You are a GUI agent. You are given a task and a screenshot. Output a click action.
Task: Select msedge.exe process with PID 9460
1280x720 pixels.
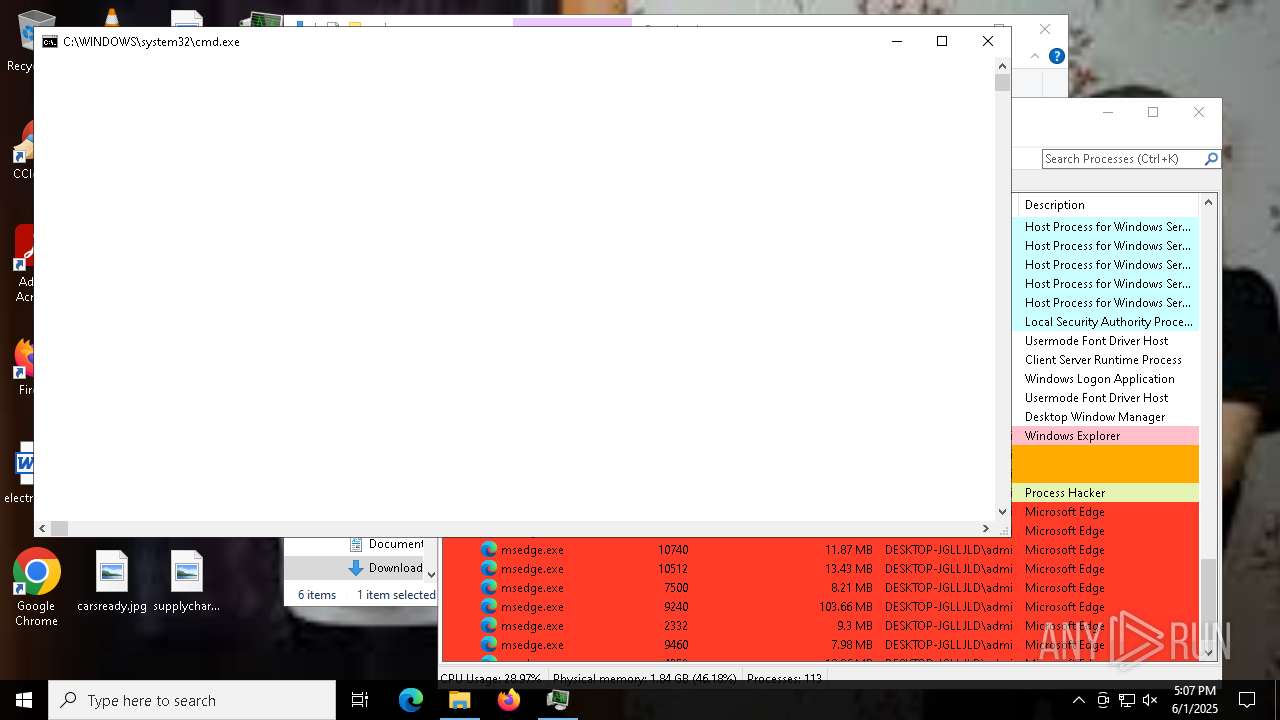pos(820,645)
